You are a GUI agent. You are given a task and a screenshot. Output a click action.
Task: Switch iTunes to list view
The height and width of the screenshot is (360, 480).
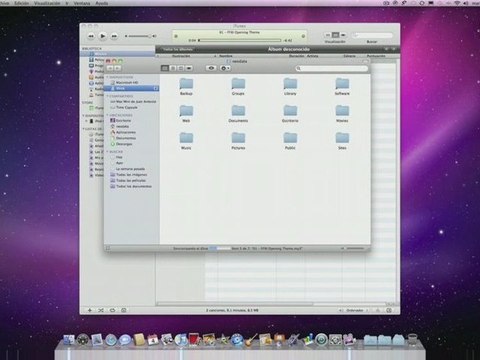pos(328,35)
